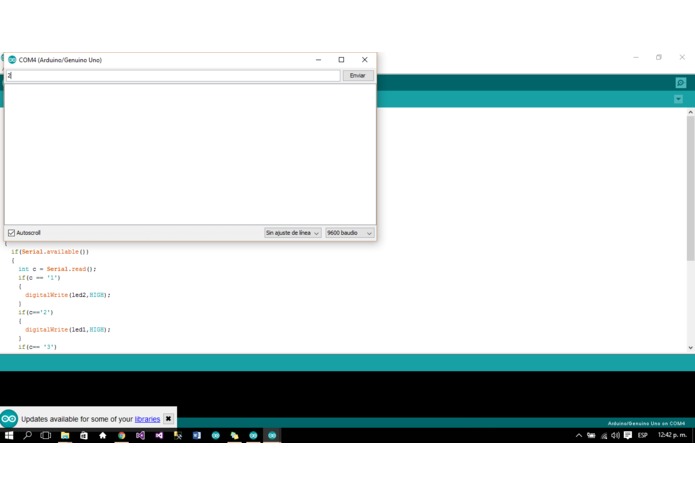Click the 'digitalWrite(led1,HIGH);' line
The height and width of the screenshot is (494, 695).
[x=68, y=330]
